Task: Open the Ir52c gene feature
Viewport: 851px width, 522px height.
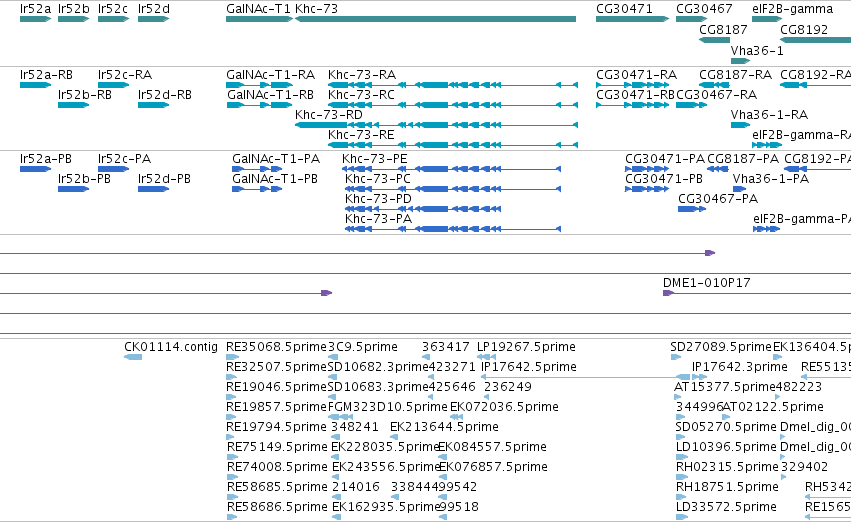Action: (x=113, y=19)
